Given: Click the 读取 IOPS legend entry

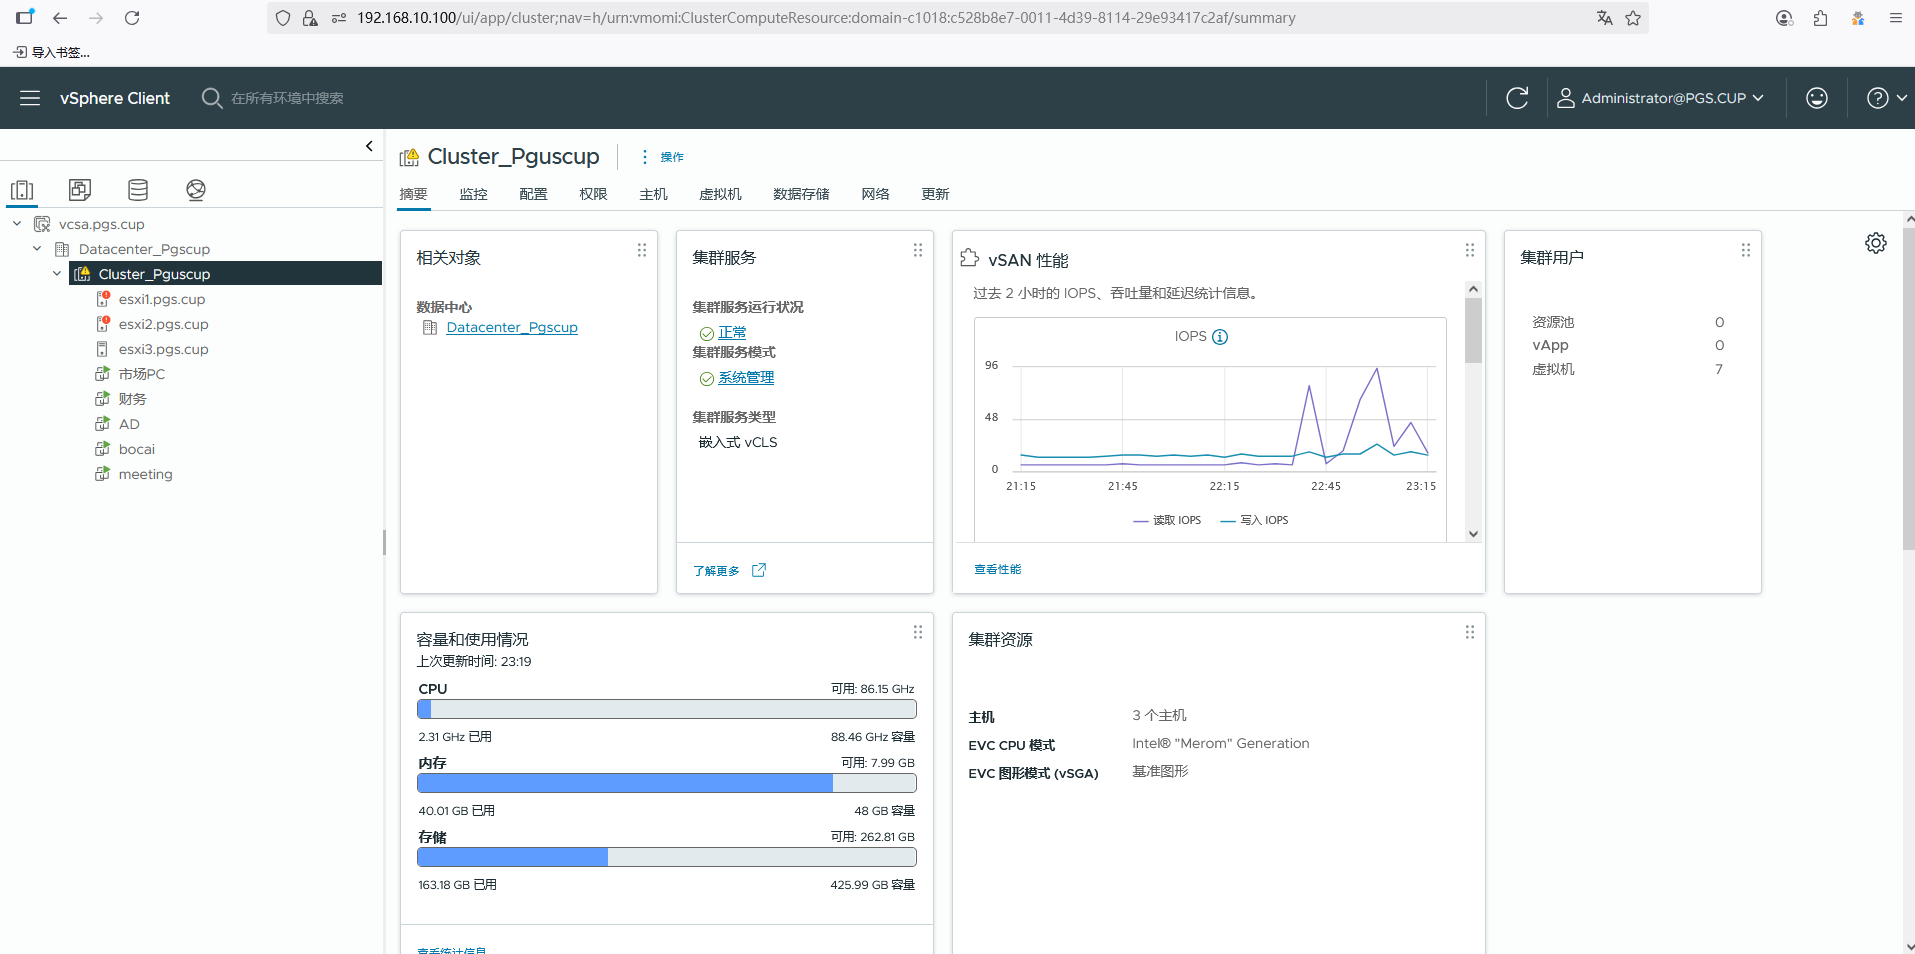Looking at the screenshot, I should (x=1167, y=520).
